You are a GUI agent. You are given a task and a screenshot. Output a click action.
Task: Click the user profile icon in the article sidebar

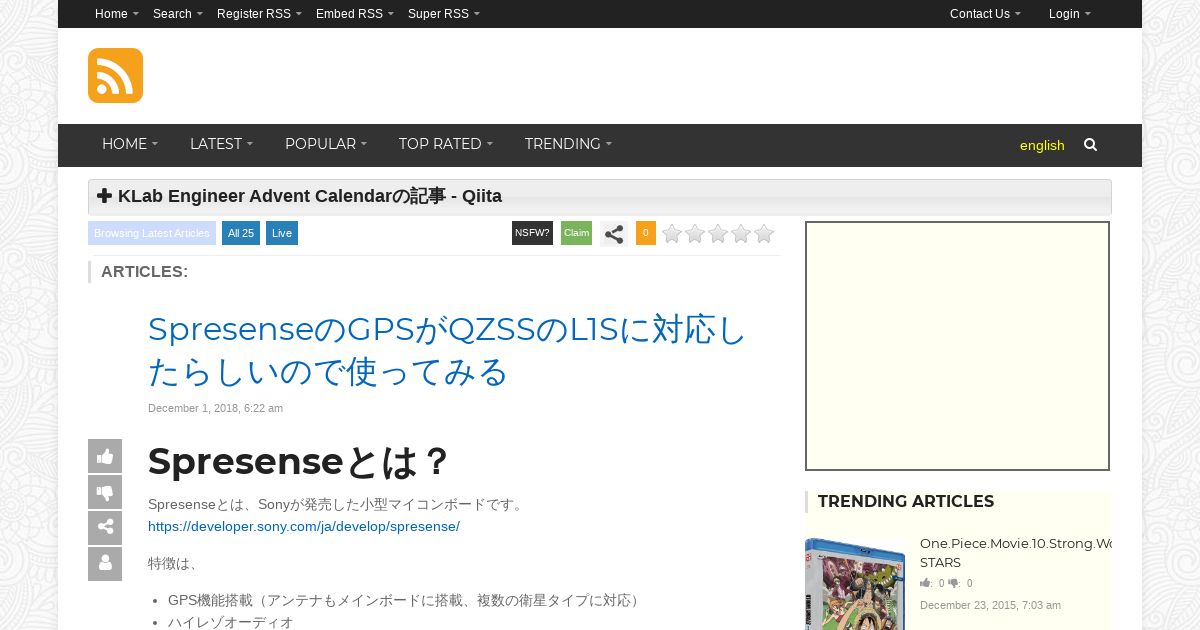point(105,564)
